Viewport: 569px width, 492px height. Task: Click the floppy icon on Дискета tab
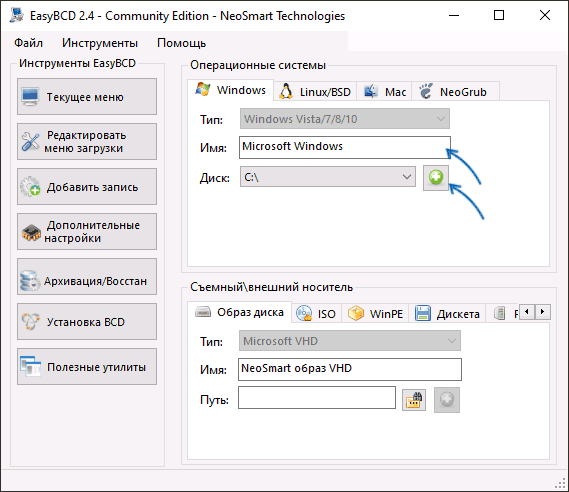(x=423, y=313)
